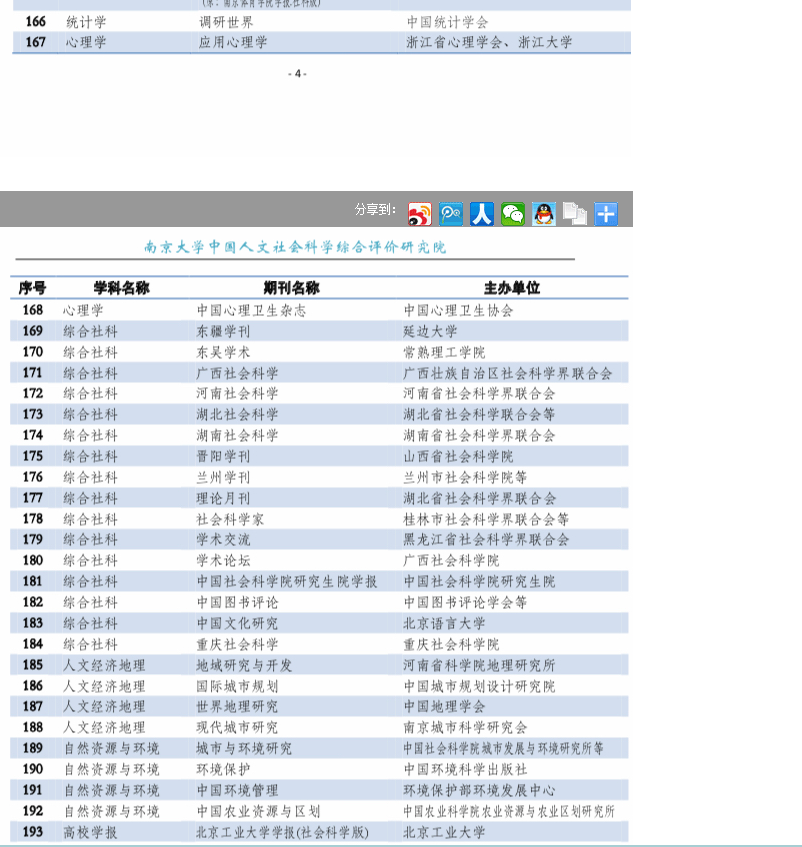Click publisher "浙江省心理学会、浙江大学"

[489, 42]
